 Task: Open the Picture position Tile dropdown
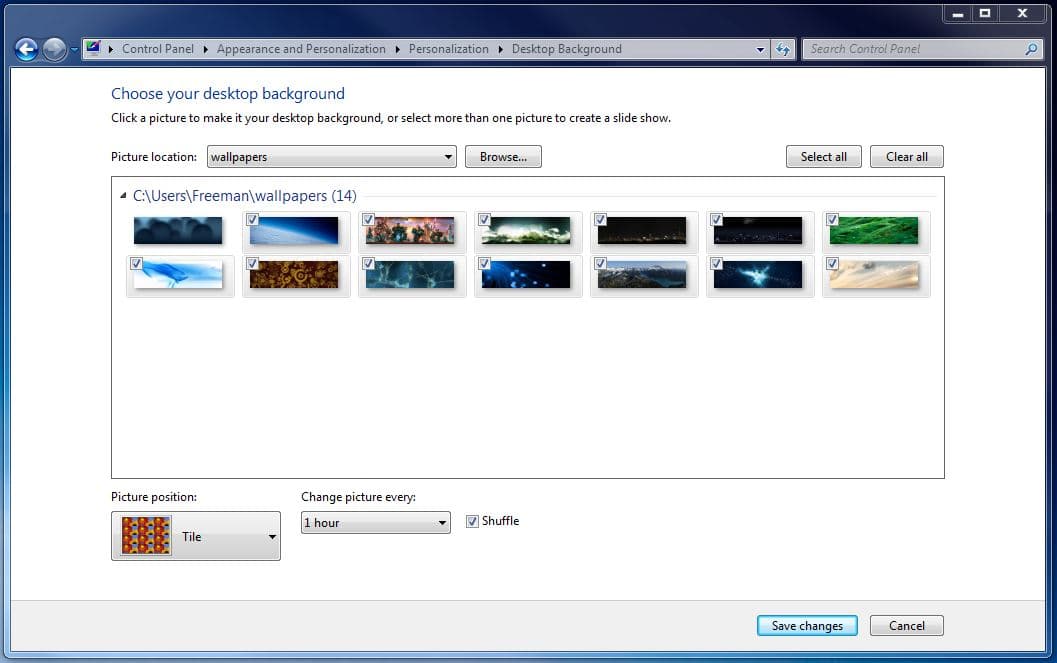(x=195, y=536)
